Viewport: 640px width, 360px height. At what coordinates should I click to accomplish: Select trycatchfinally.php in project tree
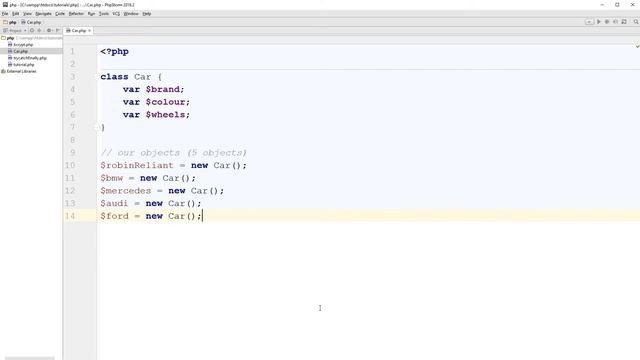(x=30, y=58)
